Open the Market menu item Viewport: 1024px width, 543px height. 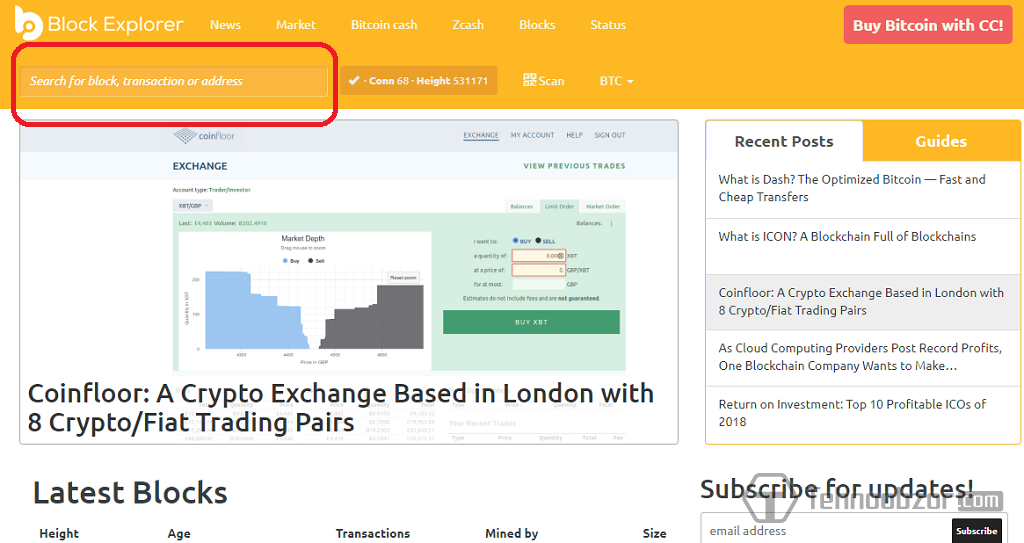pyautogui.click(x=296, y=25)
